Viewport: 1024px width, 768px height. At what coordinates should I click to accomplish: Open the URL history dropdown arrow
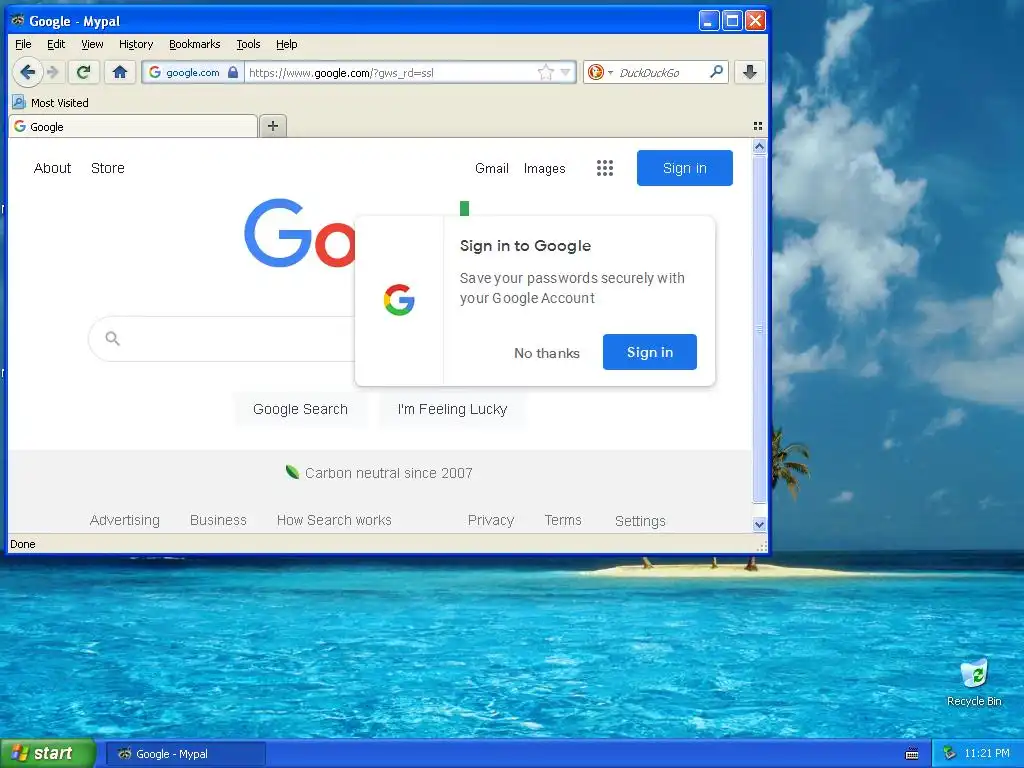coord(566,72)
